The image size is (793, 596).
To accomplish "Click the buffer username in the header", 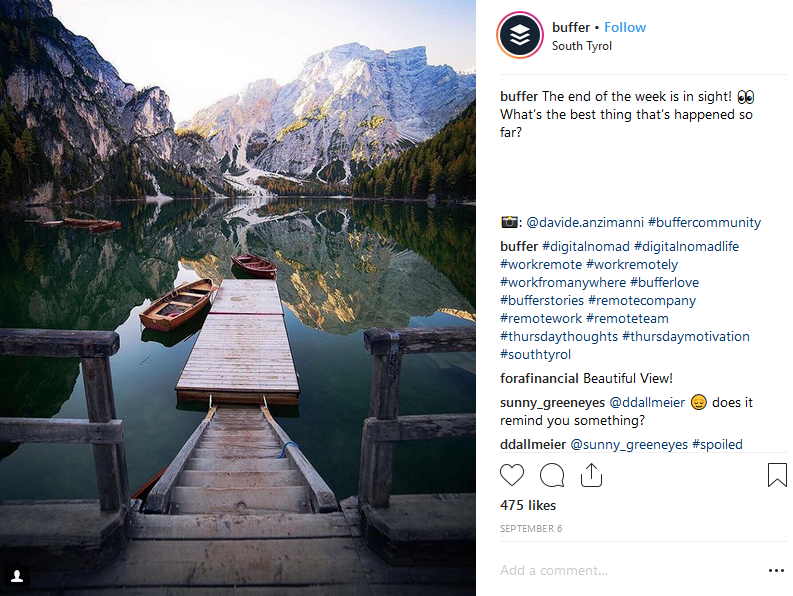I will [x=569, y=27].
